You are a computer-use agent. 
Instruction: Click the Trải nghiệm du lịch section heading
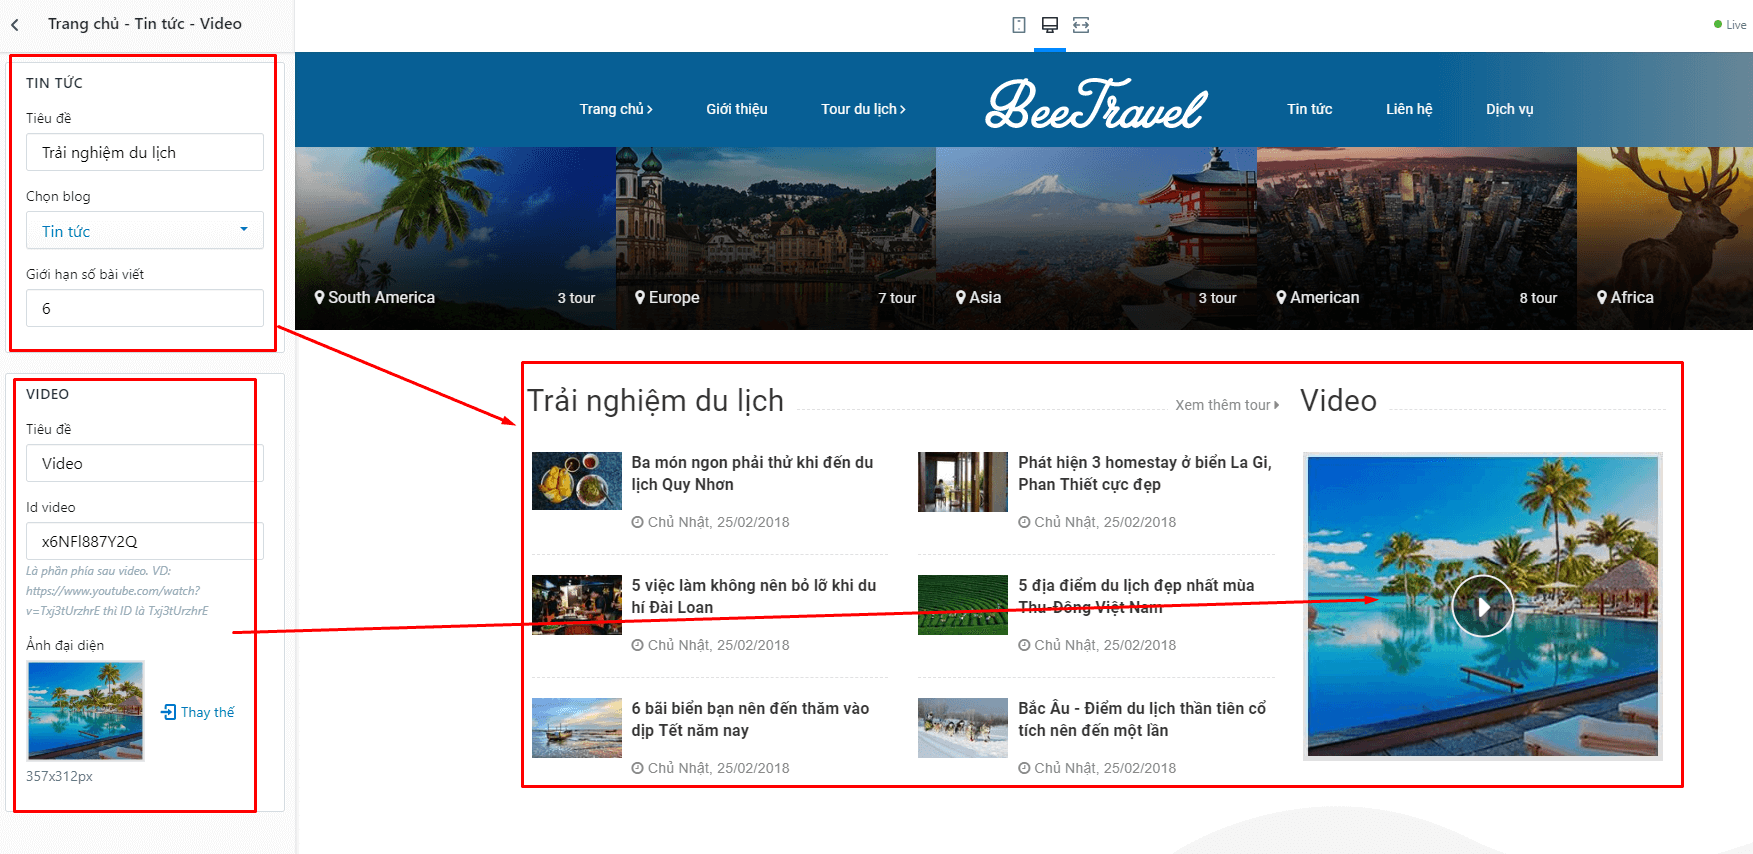[655, 401]
